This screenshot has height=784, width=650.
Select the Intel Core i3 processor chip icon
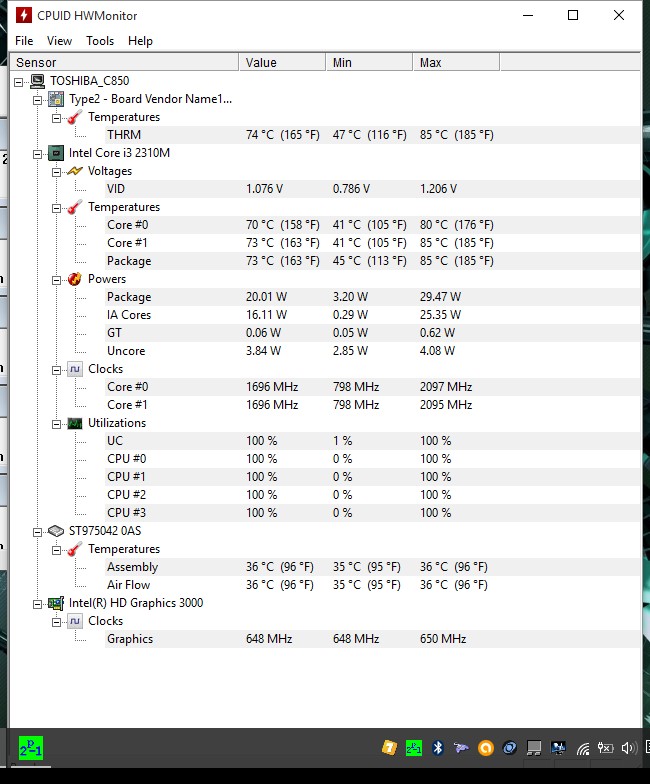pos(56,153)
